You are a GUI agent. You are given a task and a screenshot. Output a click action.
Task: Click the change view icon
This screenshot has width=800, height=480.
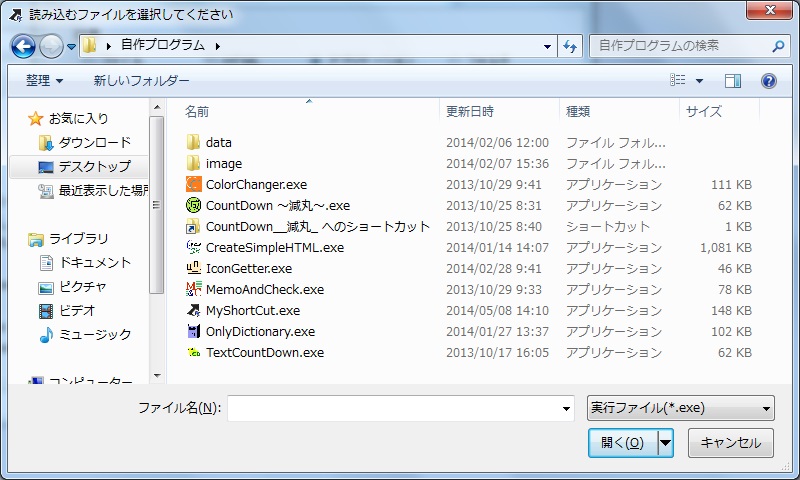tap(678, 80)
